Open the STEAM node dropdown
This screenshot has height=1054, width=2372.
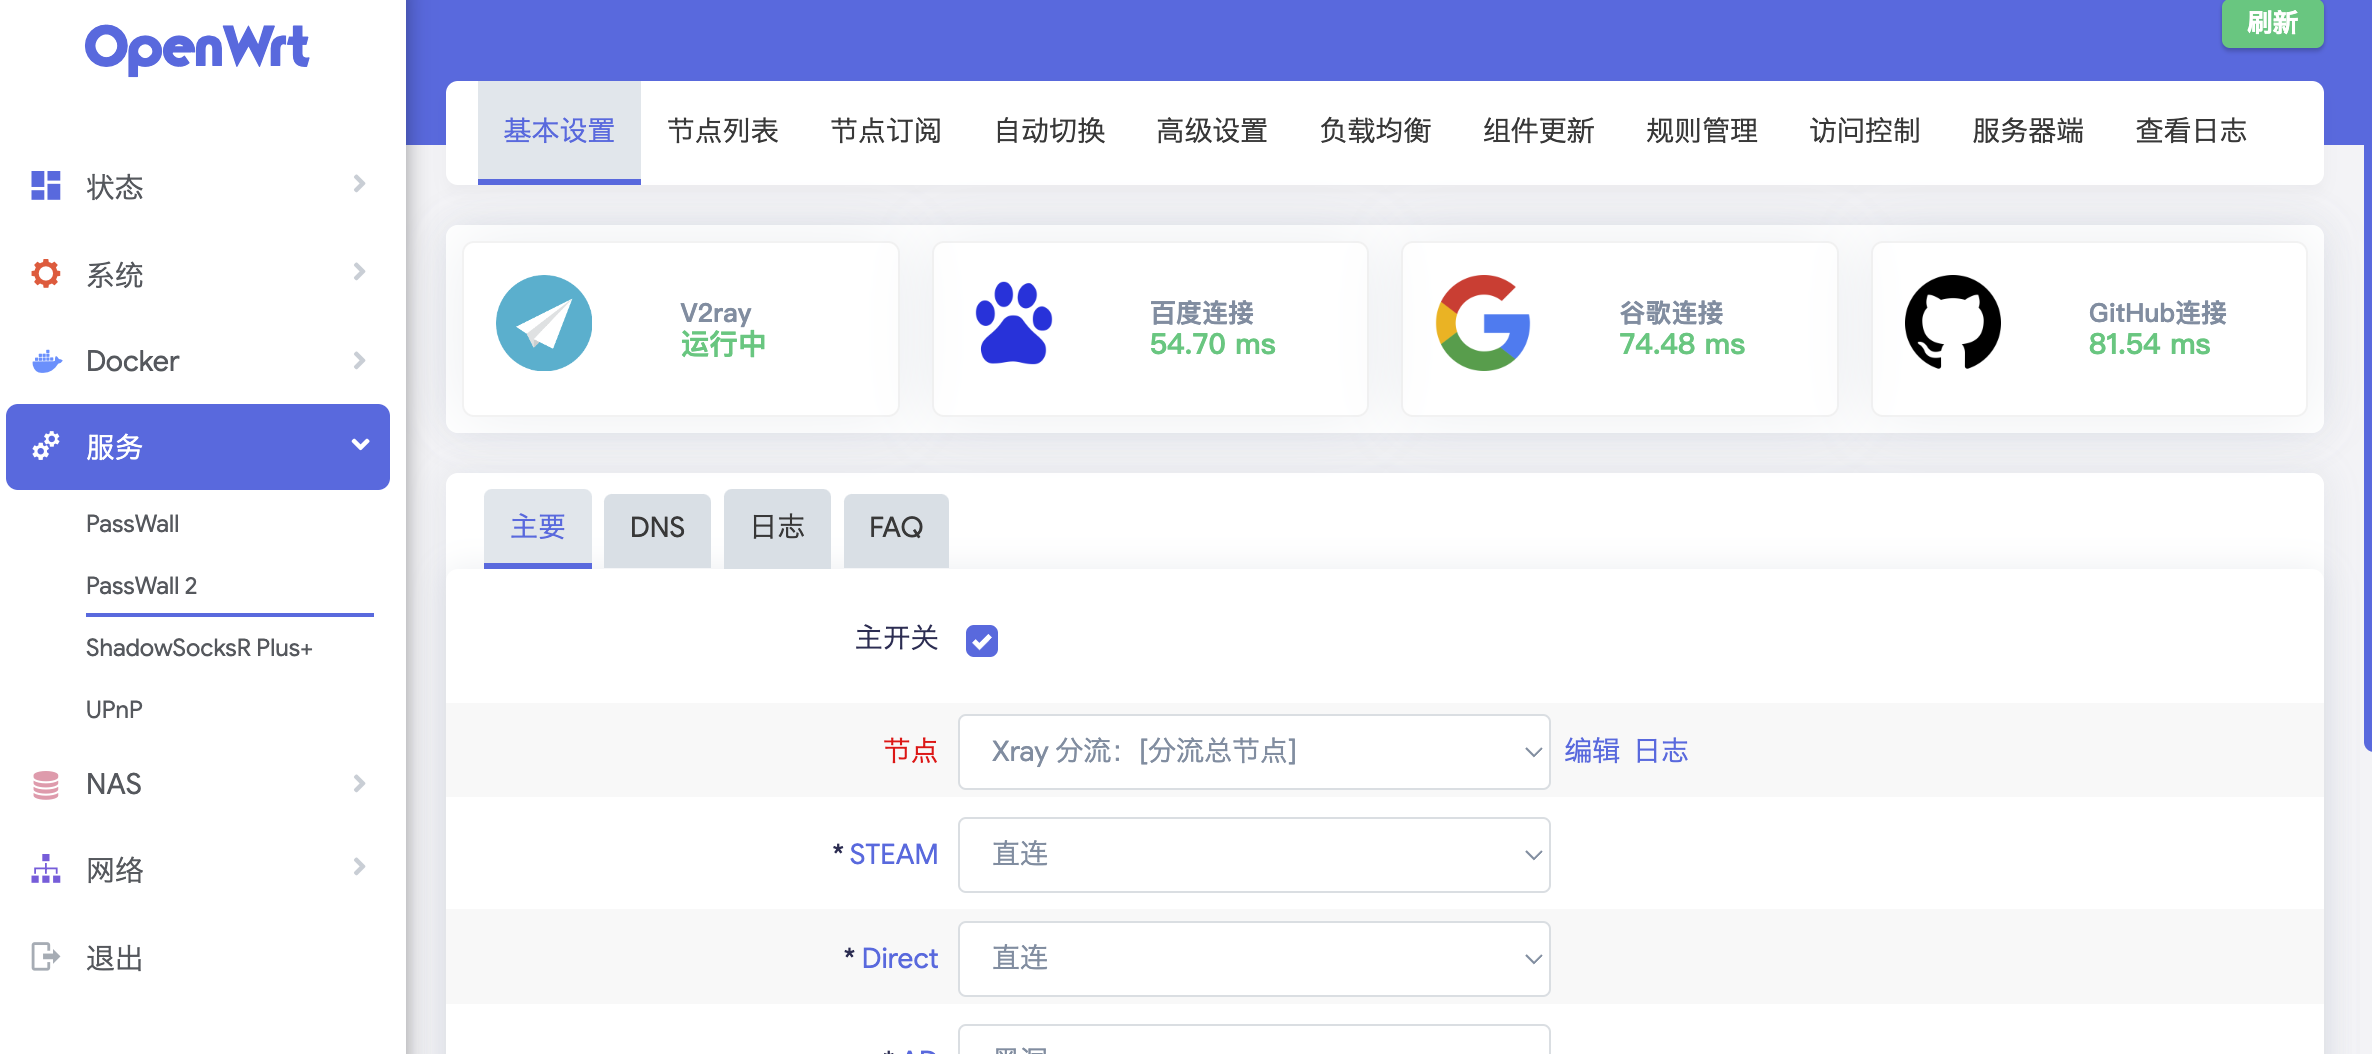click(x=1254, y=855)
